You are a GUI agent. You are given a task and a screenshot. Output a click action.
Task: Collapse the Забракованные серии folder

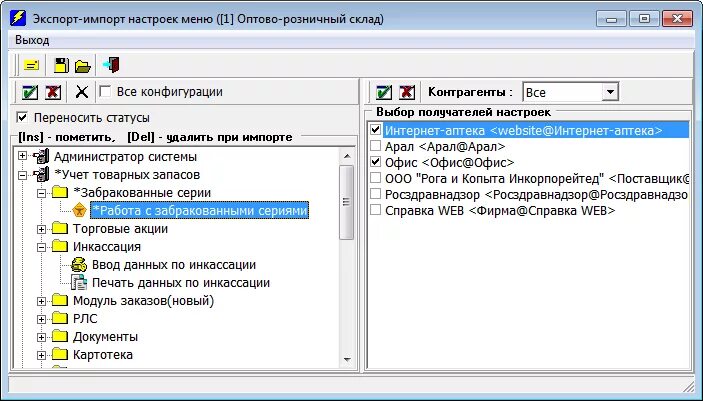click(41, 193)
